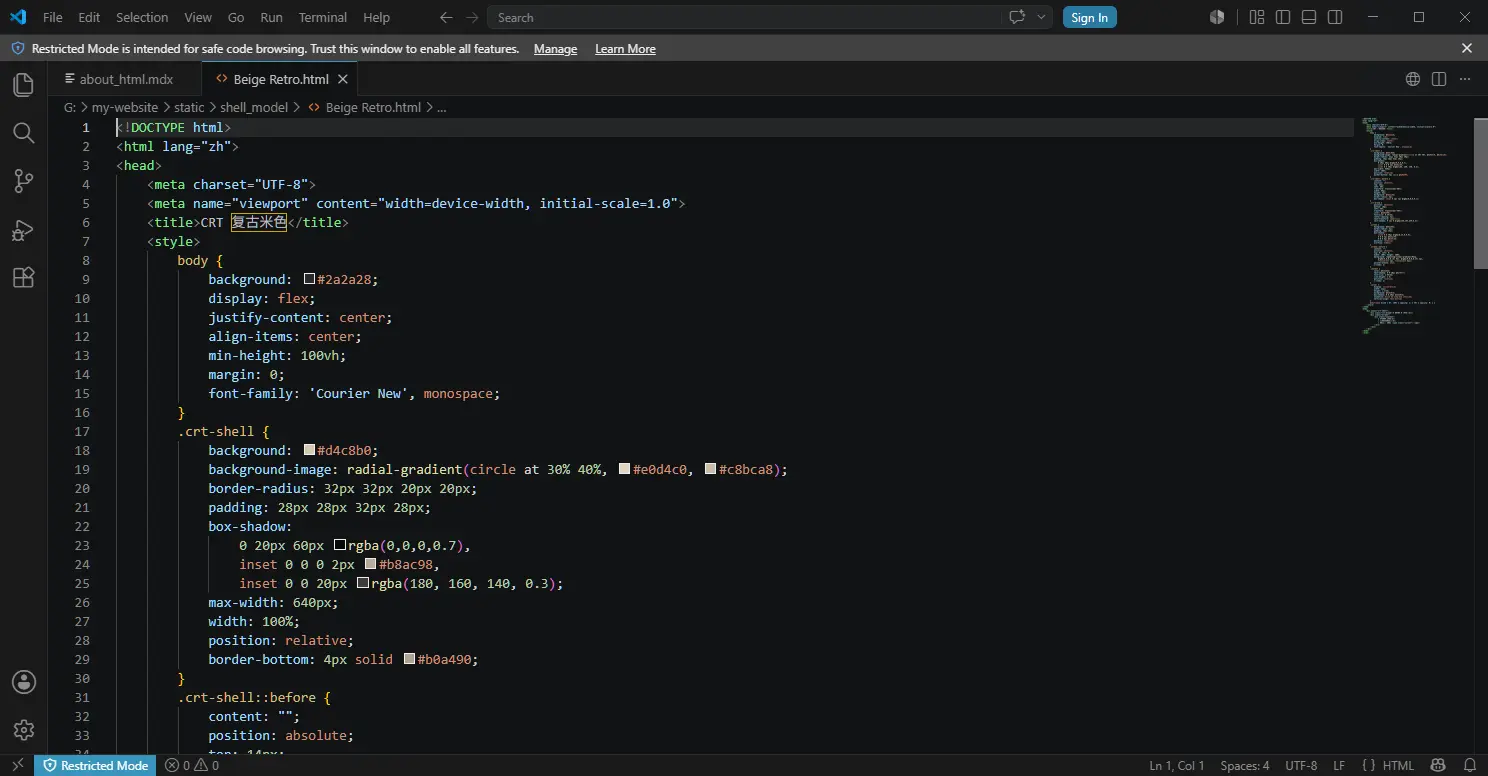Open Copilot chat from title bar
The width and height of the screenshot is (1488, 776).
(1018, 17)
